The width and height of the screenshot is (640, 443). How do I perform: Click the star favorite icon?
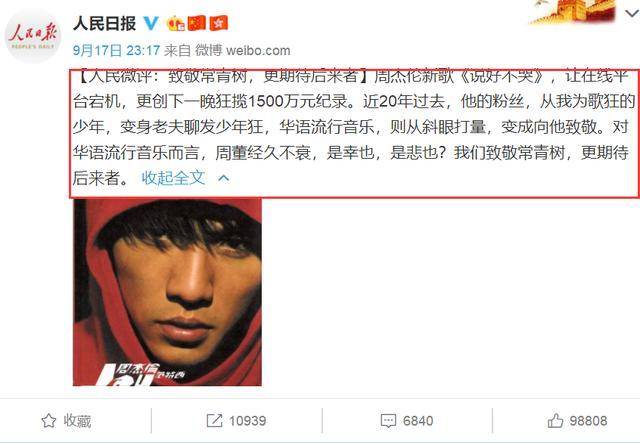pyautogui.click(x=49, y=421)
